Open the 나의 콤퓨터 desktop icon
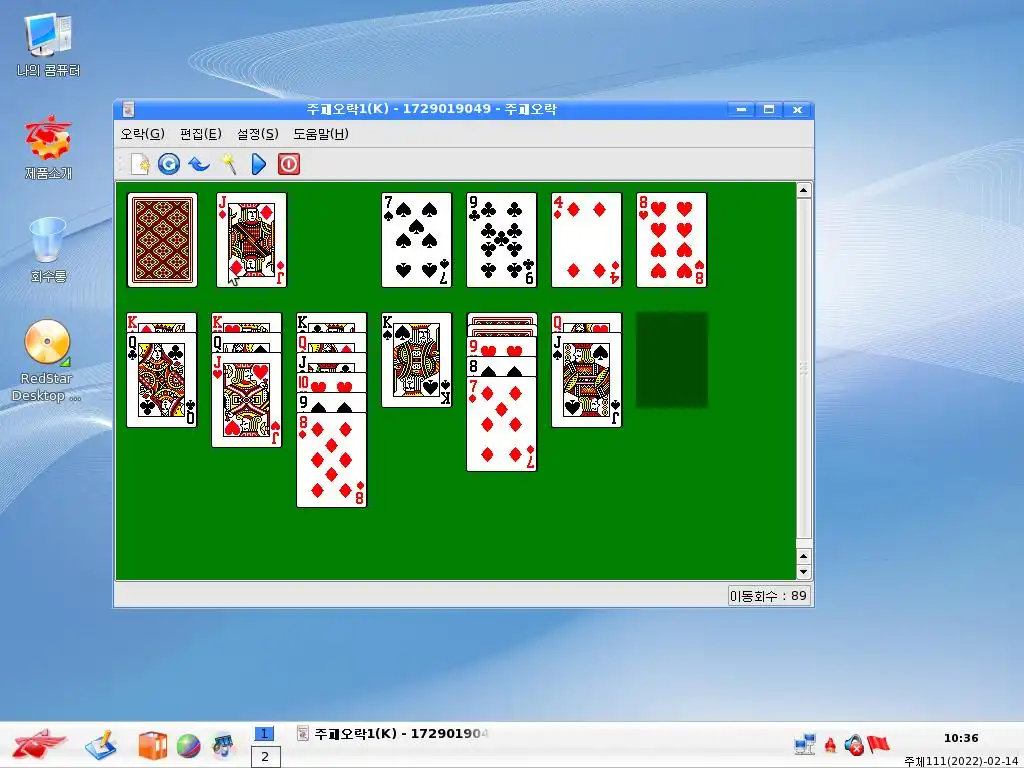Viewport: 1024px width, 768px height. [48, 46]
